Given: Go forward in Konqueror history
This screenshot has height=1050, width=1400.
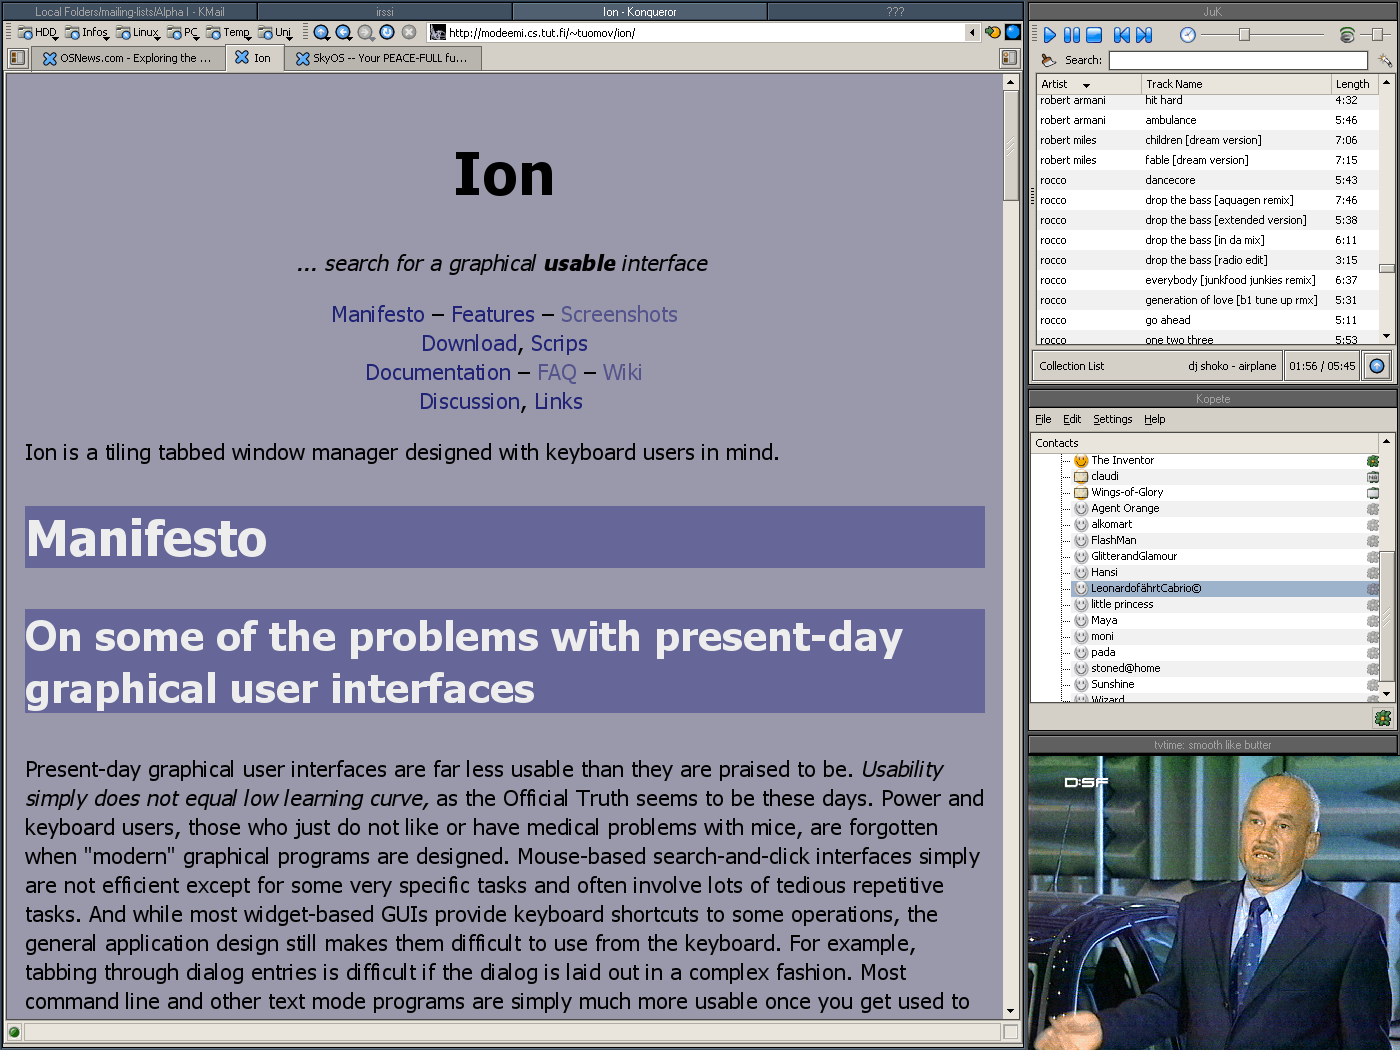Looking at the screenshot, I should click(x=366, y=33).
